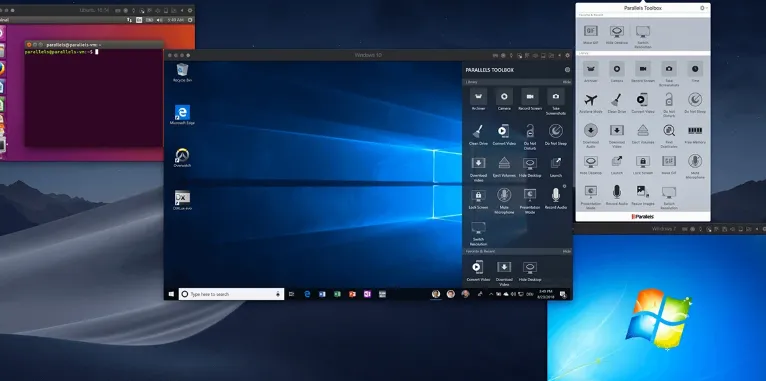Hide the Favorite & Recent section in Windows toolbox
This screenshot has height=381, width=766.
[x=566, y=251]
